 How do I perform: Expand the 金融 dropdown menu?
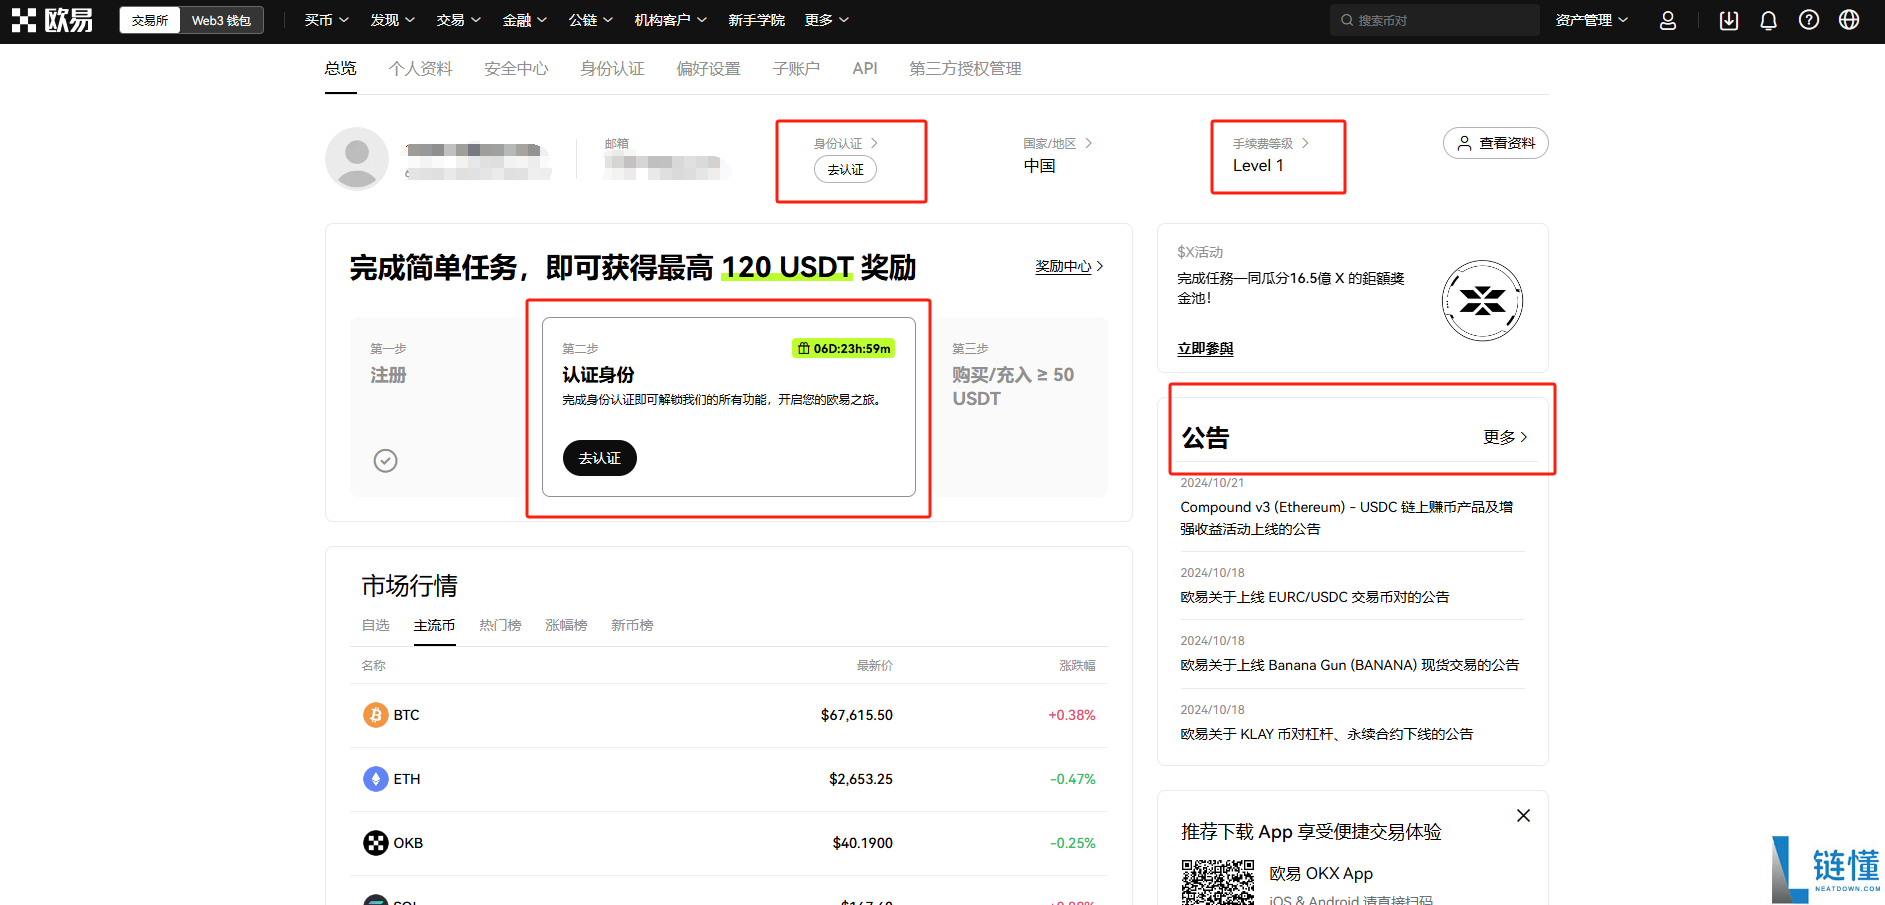click(x=525, y=20)
